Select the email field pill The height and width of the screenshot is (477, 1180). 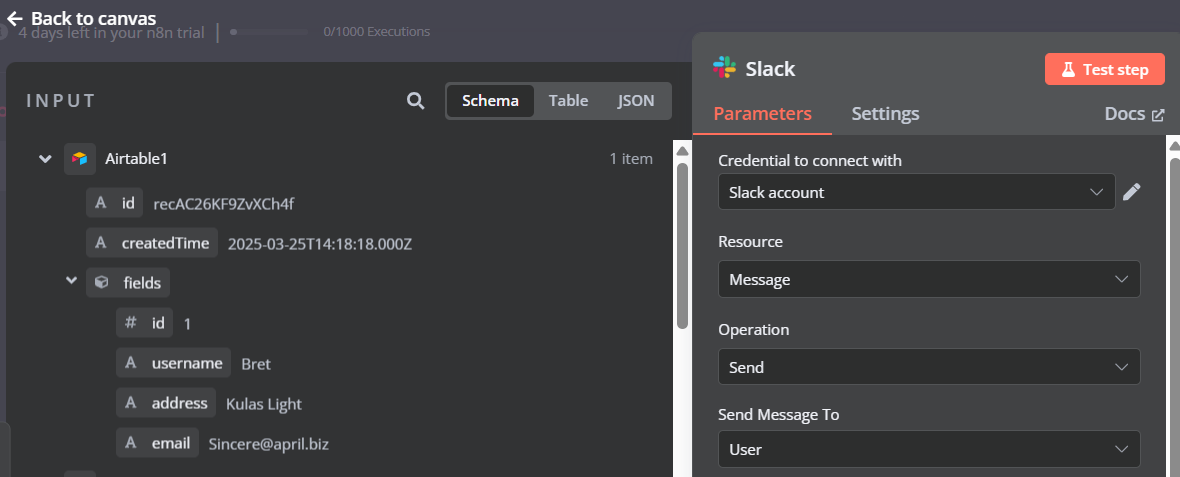pyautogui.click(x=157, y=443)
